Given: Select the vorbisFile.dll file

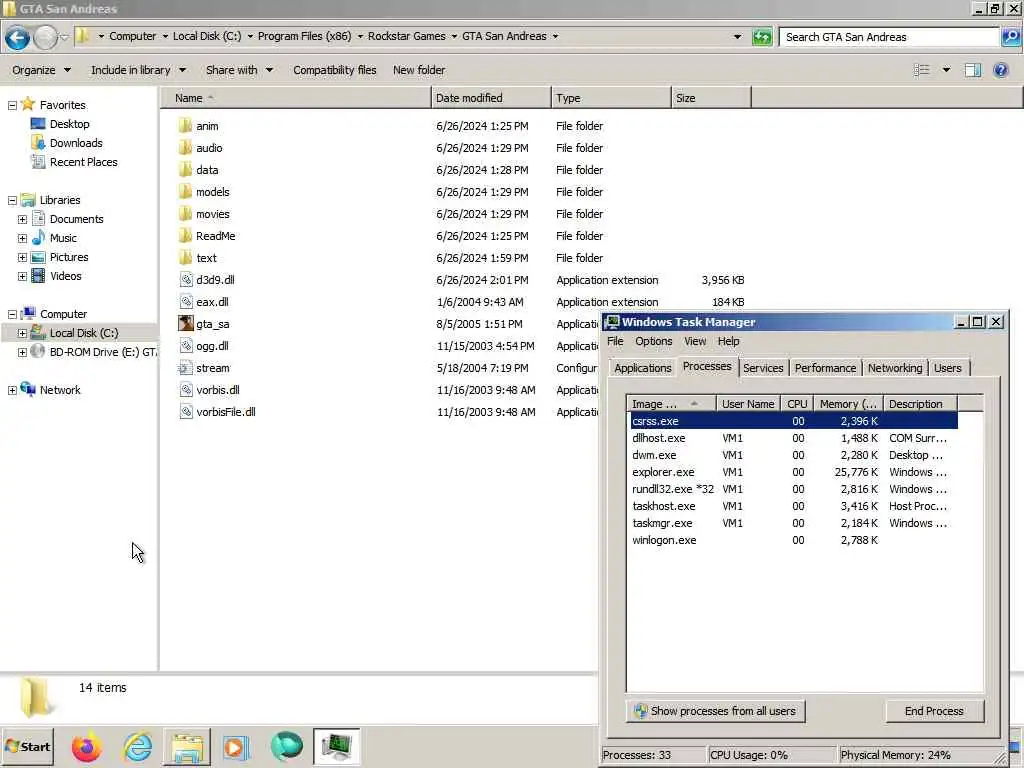Looking at the screenshot, I should (225, 411).
